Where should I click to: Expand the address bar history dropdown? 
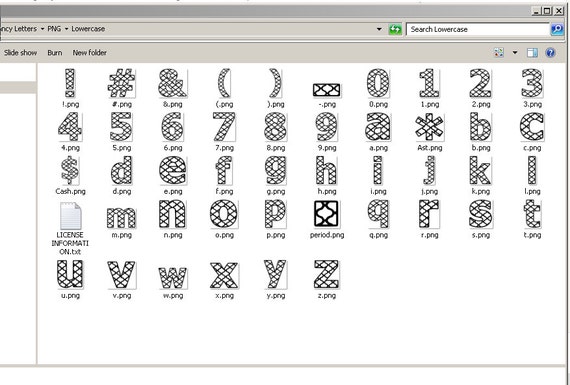[379, 29]
